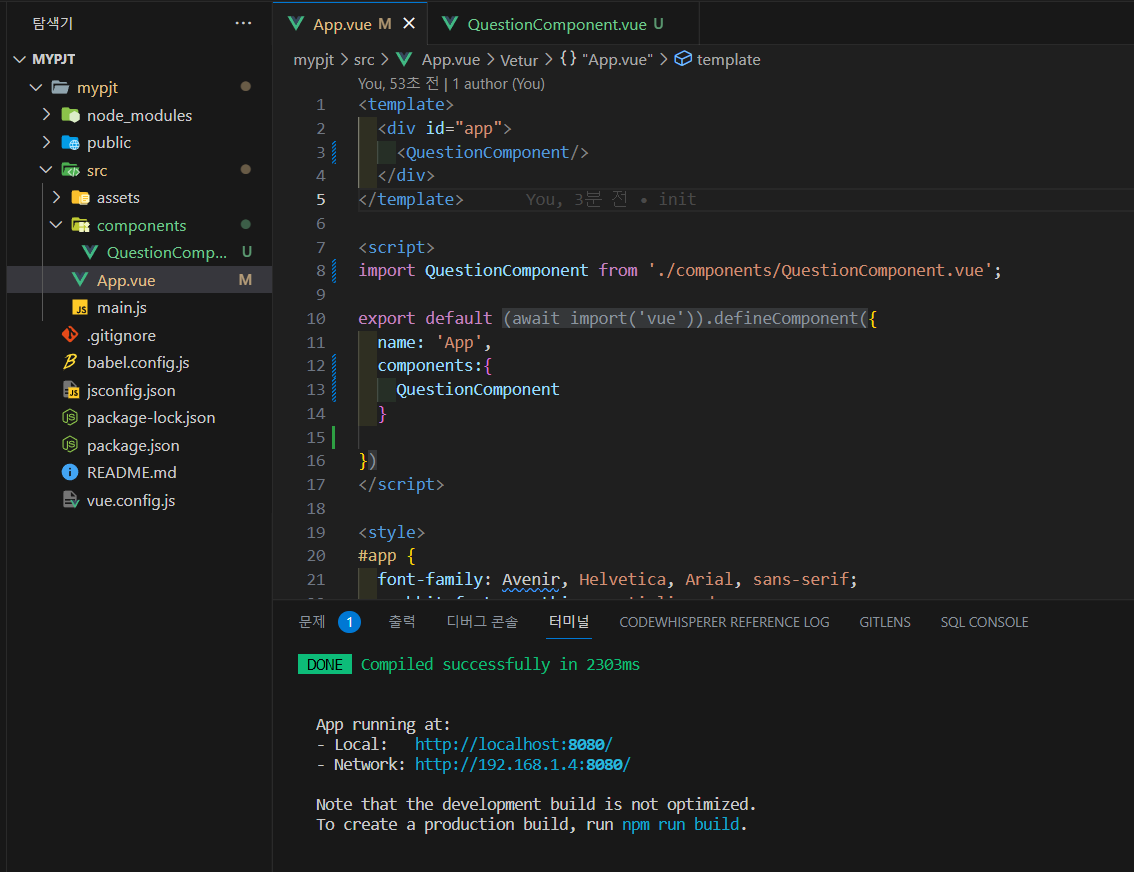
Task: Collapse the MYPJT workspace section
Action: (x=20, y=59)
